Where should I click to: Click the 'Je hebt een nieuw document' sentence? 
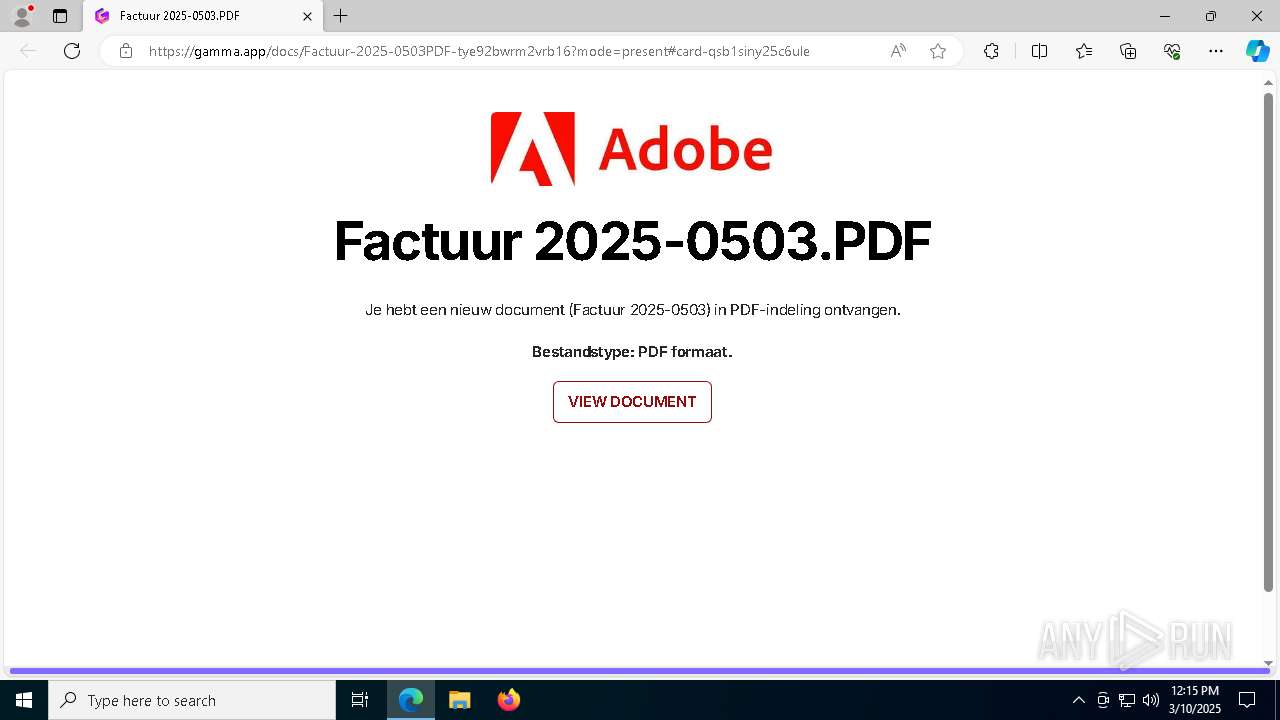coord(632,310)
